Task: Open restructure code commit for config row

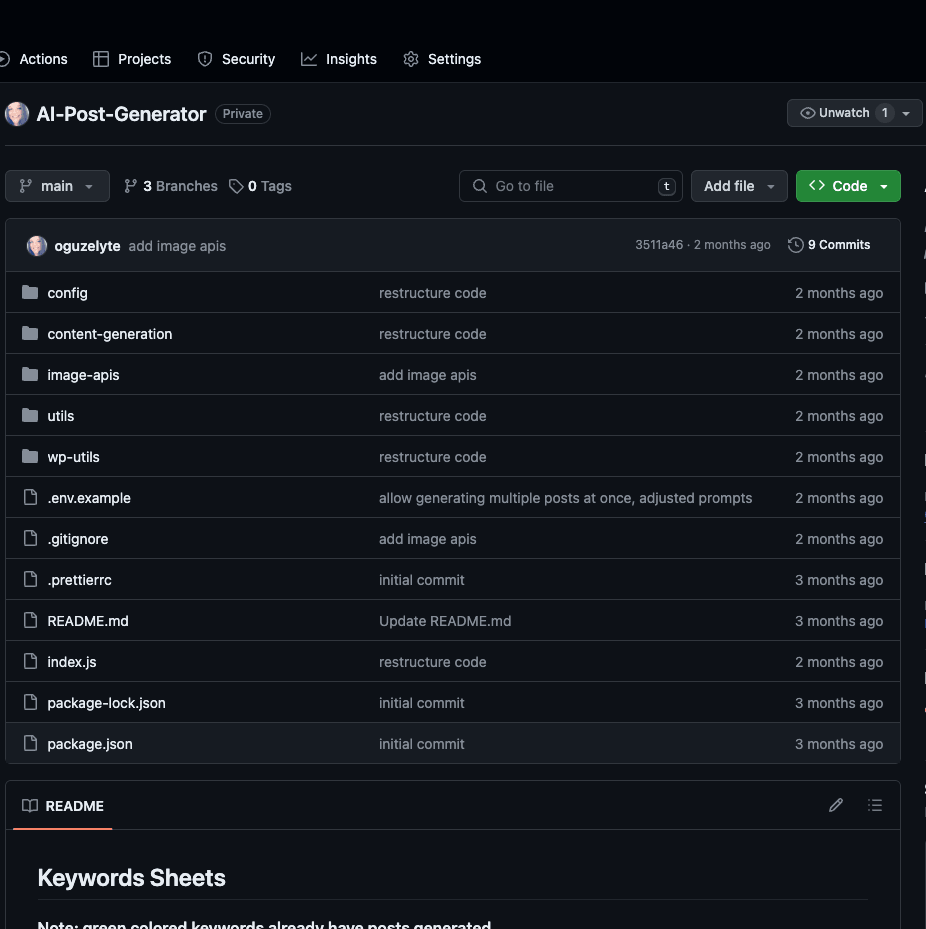Action: coord(432,293)
